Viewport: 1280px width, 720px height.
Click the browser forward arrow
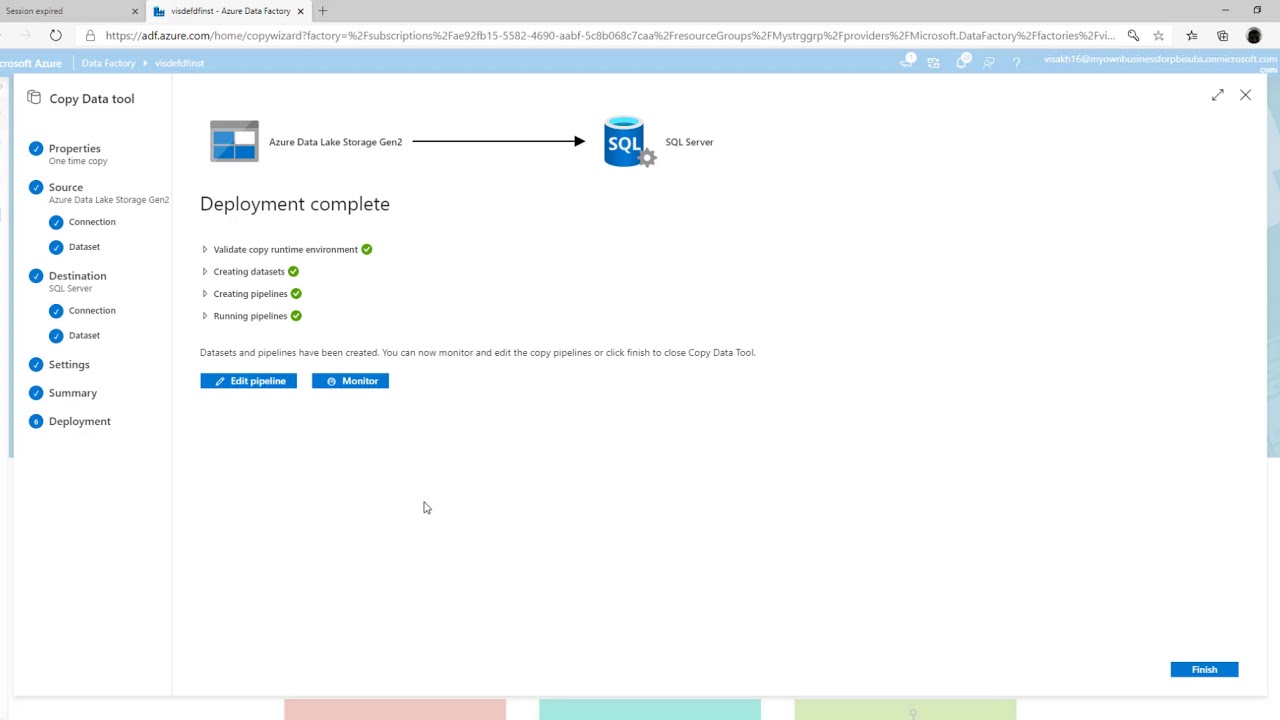[x=26, y=35]
